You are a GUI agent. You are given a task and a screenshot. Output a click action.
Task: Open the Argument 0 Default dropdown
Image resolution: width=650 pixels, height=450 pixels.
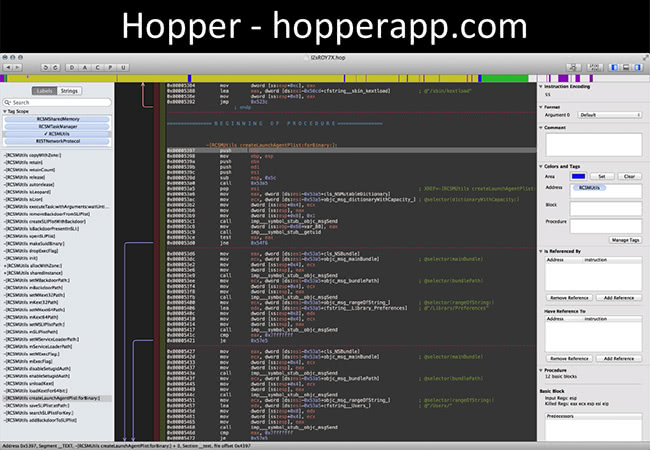click(x=609, y=115)
